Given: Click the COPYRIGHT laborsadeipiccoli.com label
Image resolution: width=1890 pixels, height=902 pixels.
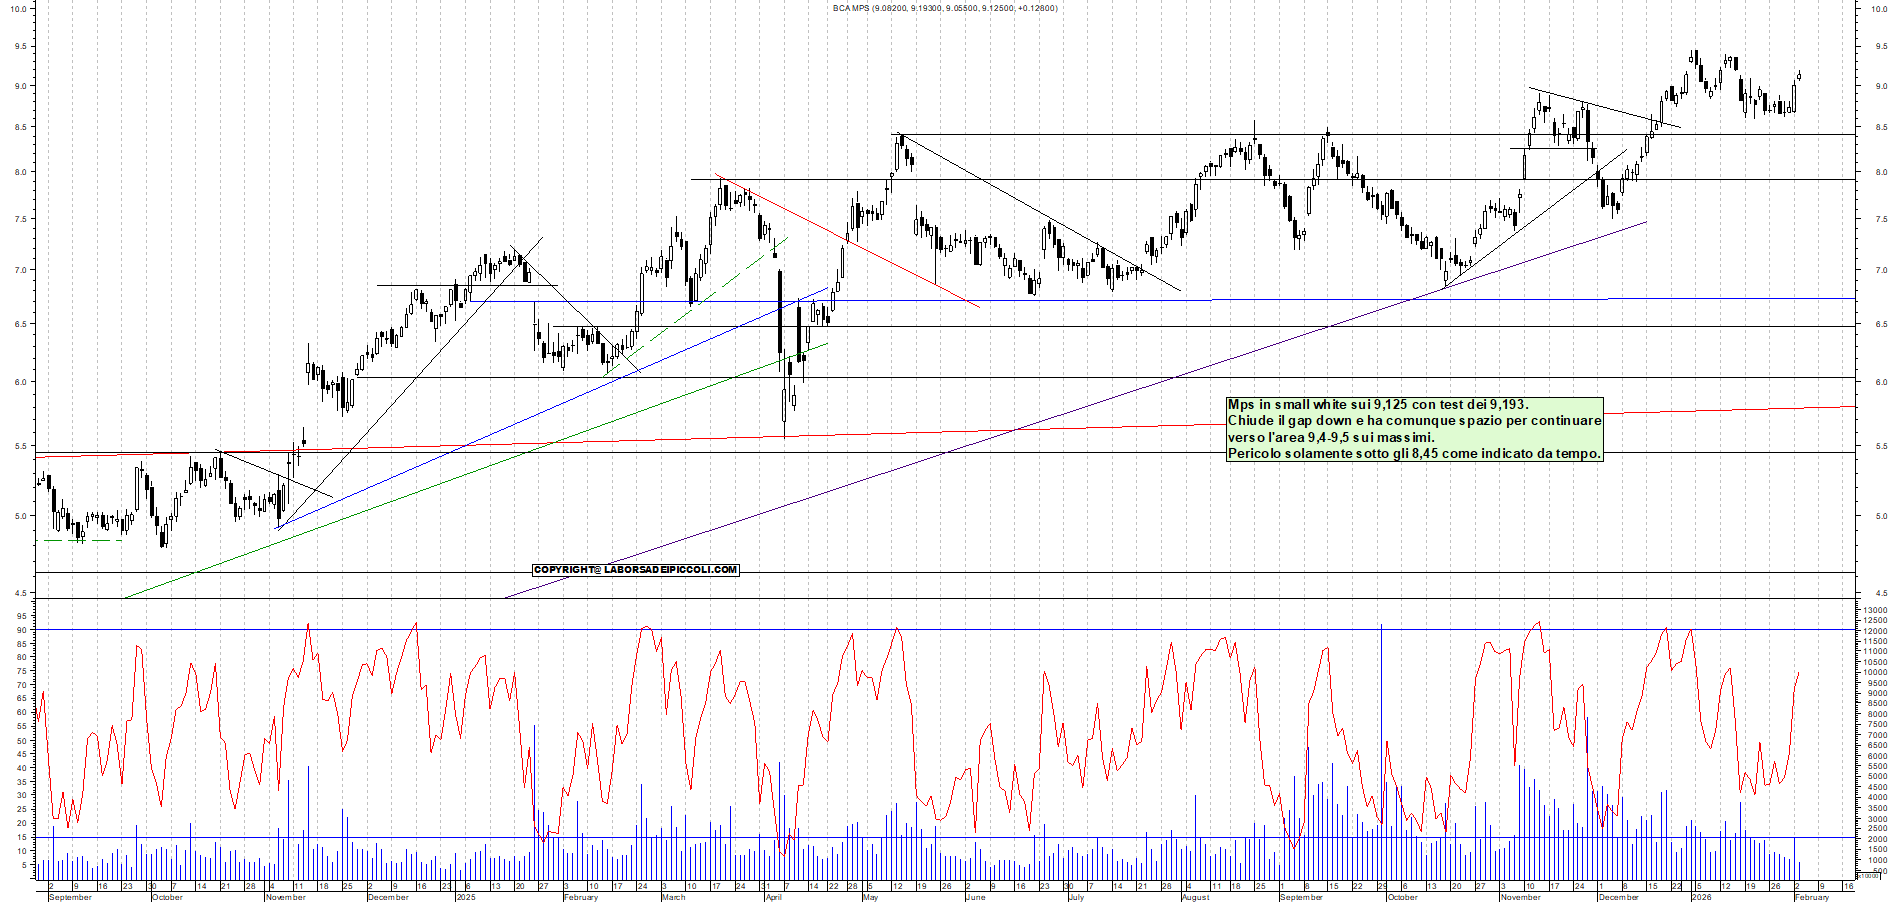Looking at the screenshot, I should pyautogui.click(x=635, y=570).
